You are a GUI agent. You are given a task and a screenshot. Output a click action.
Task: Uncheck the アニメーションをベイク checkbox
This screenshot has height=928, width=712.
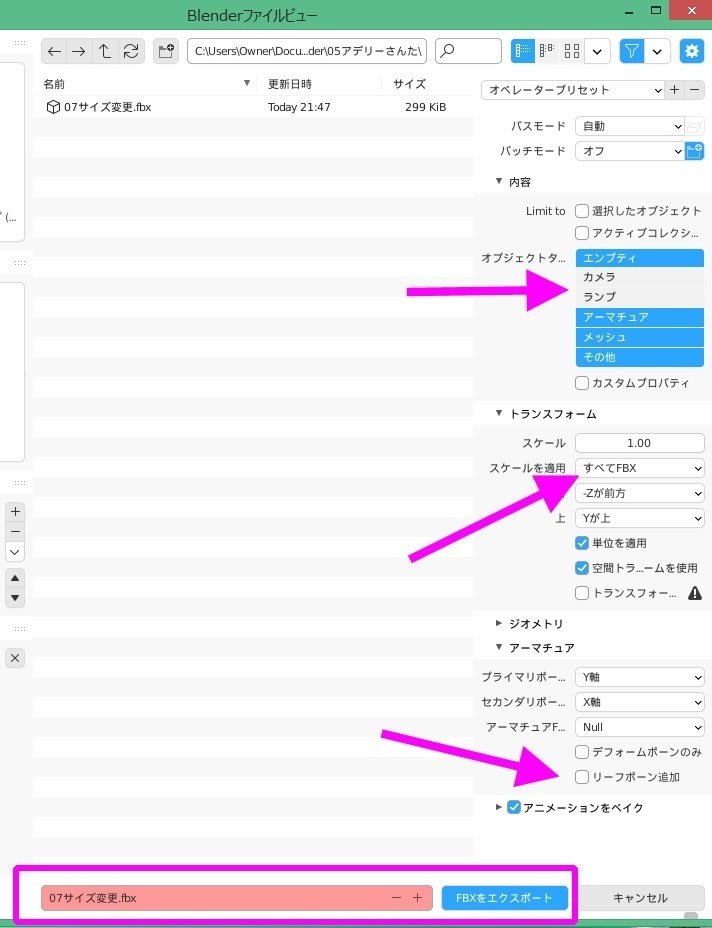click(514, 807)
